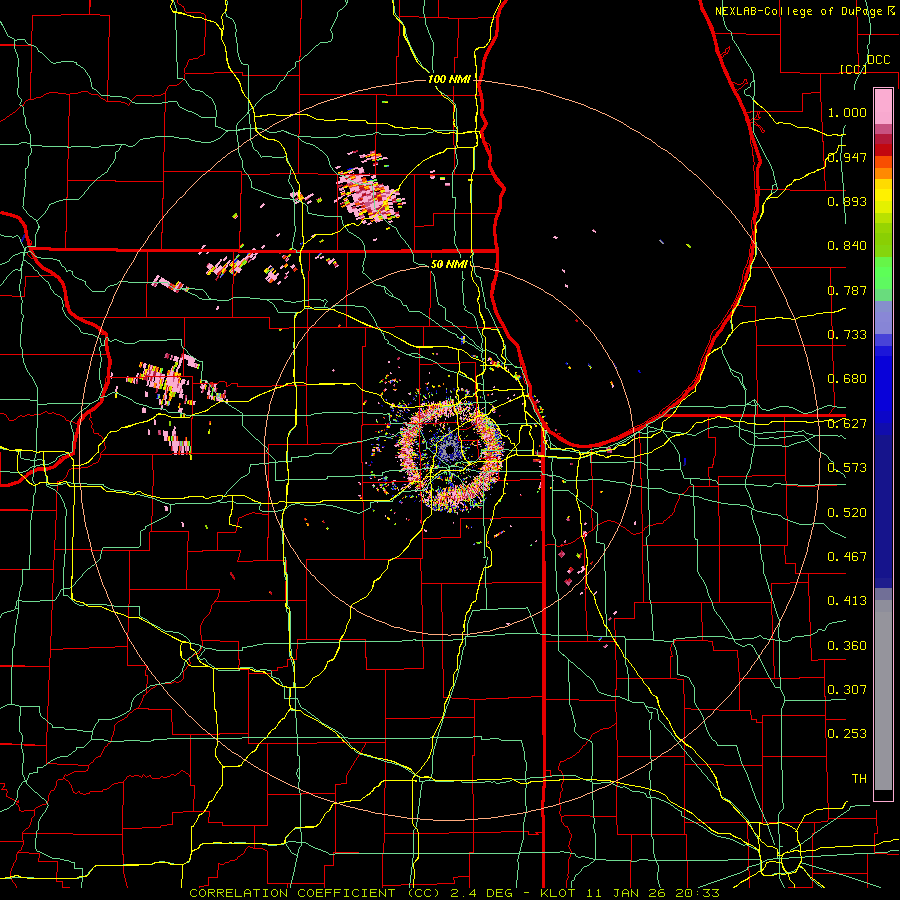Select the 0.893 scale value

[x=847, y=201]
